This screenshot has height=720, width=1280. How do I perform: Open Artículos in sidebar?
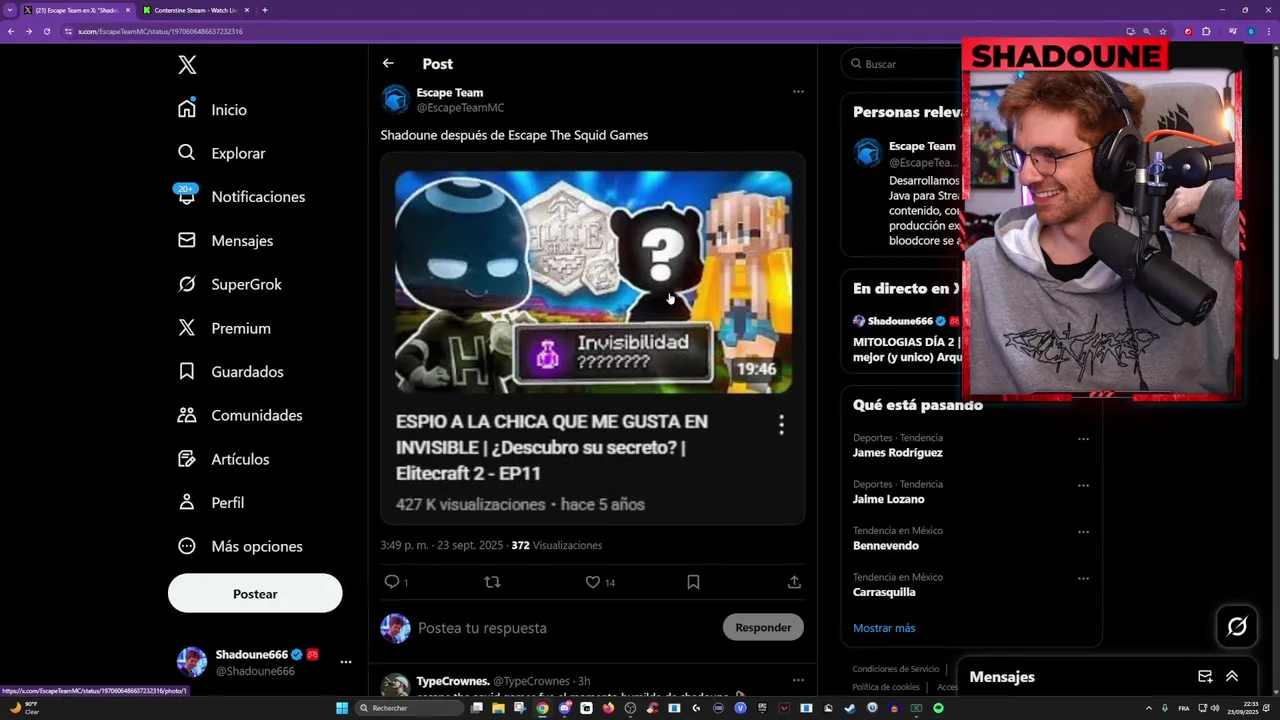[x=223, y=459]
